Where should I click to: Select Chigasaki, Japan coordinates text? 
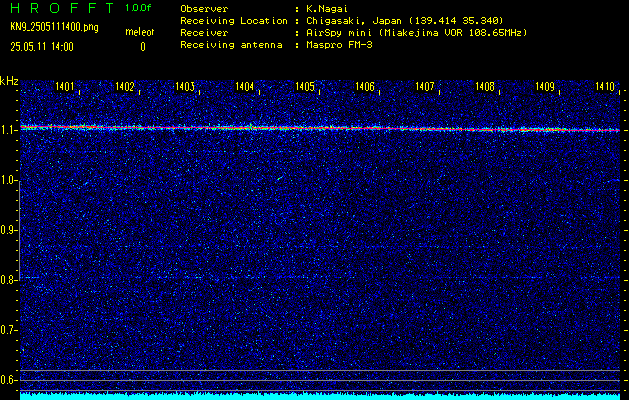click(x=405, y=21)
